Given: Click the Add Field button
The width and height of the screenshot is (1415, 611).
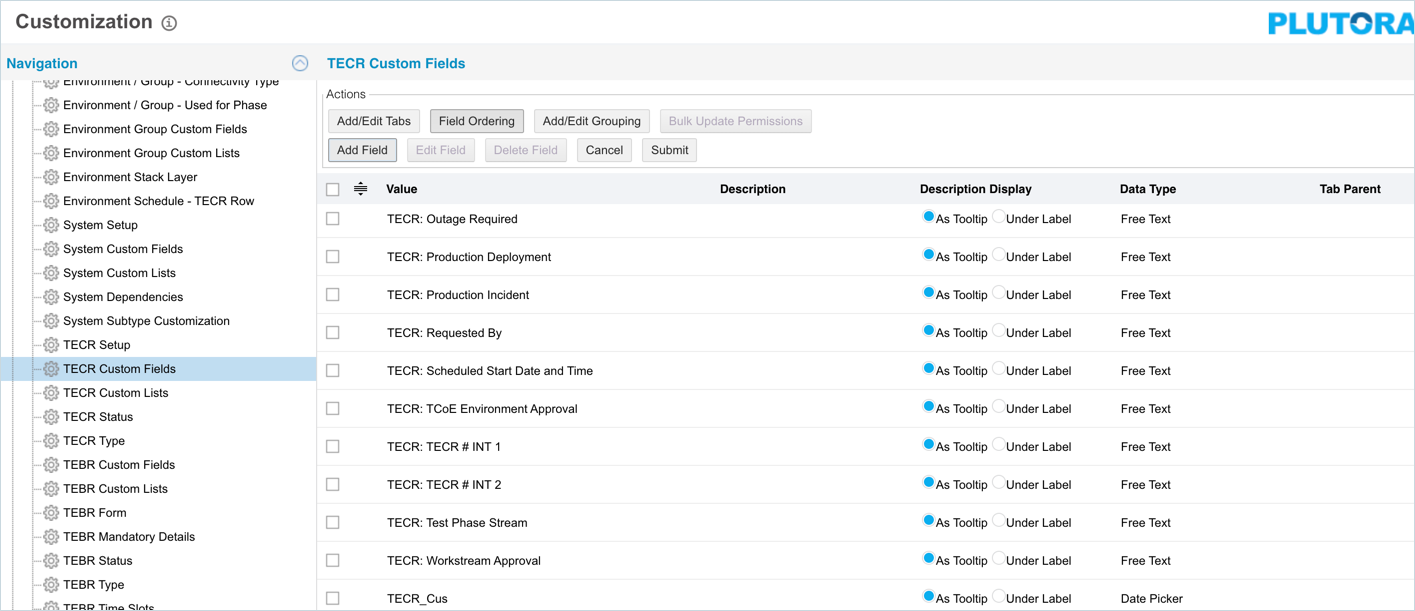Looking at the screenshot, I should point(362,150).
